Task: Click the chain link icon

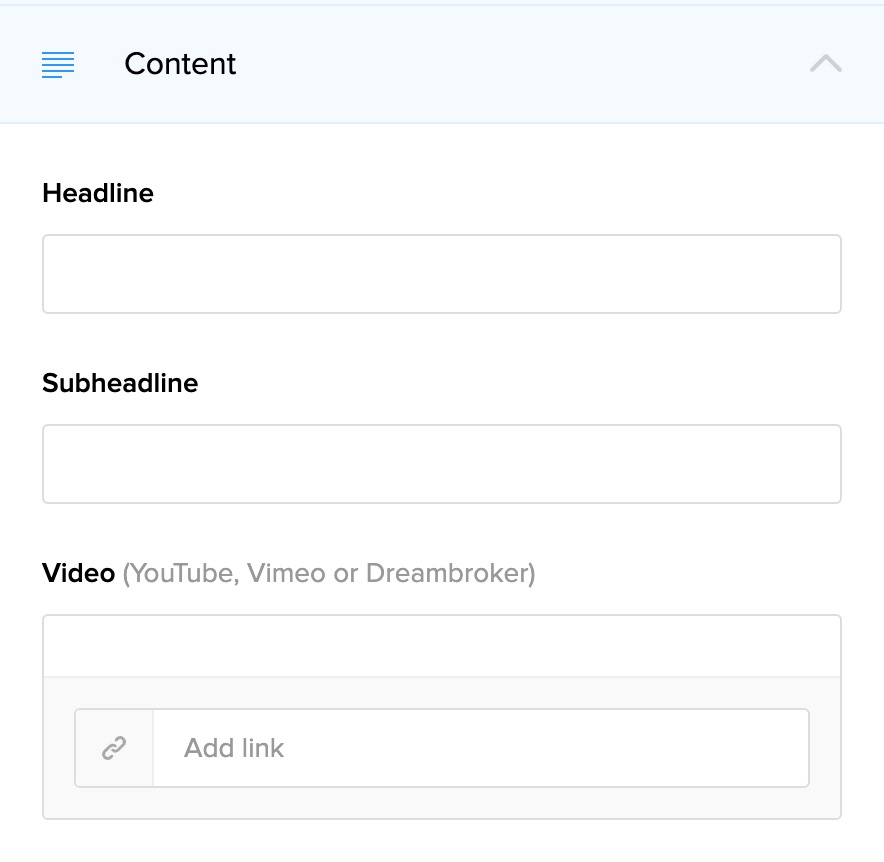Action: coord(114,748)
